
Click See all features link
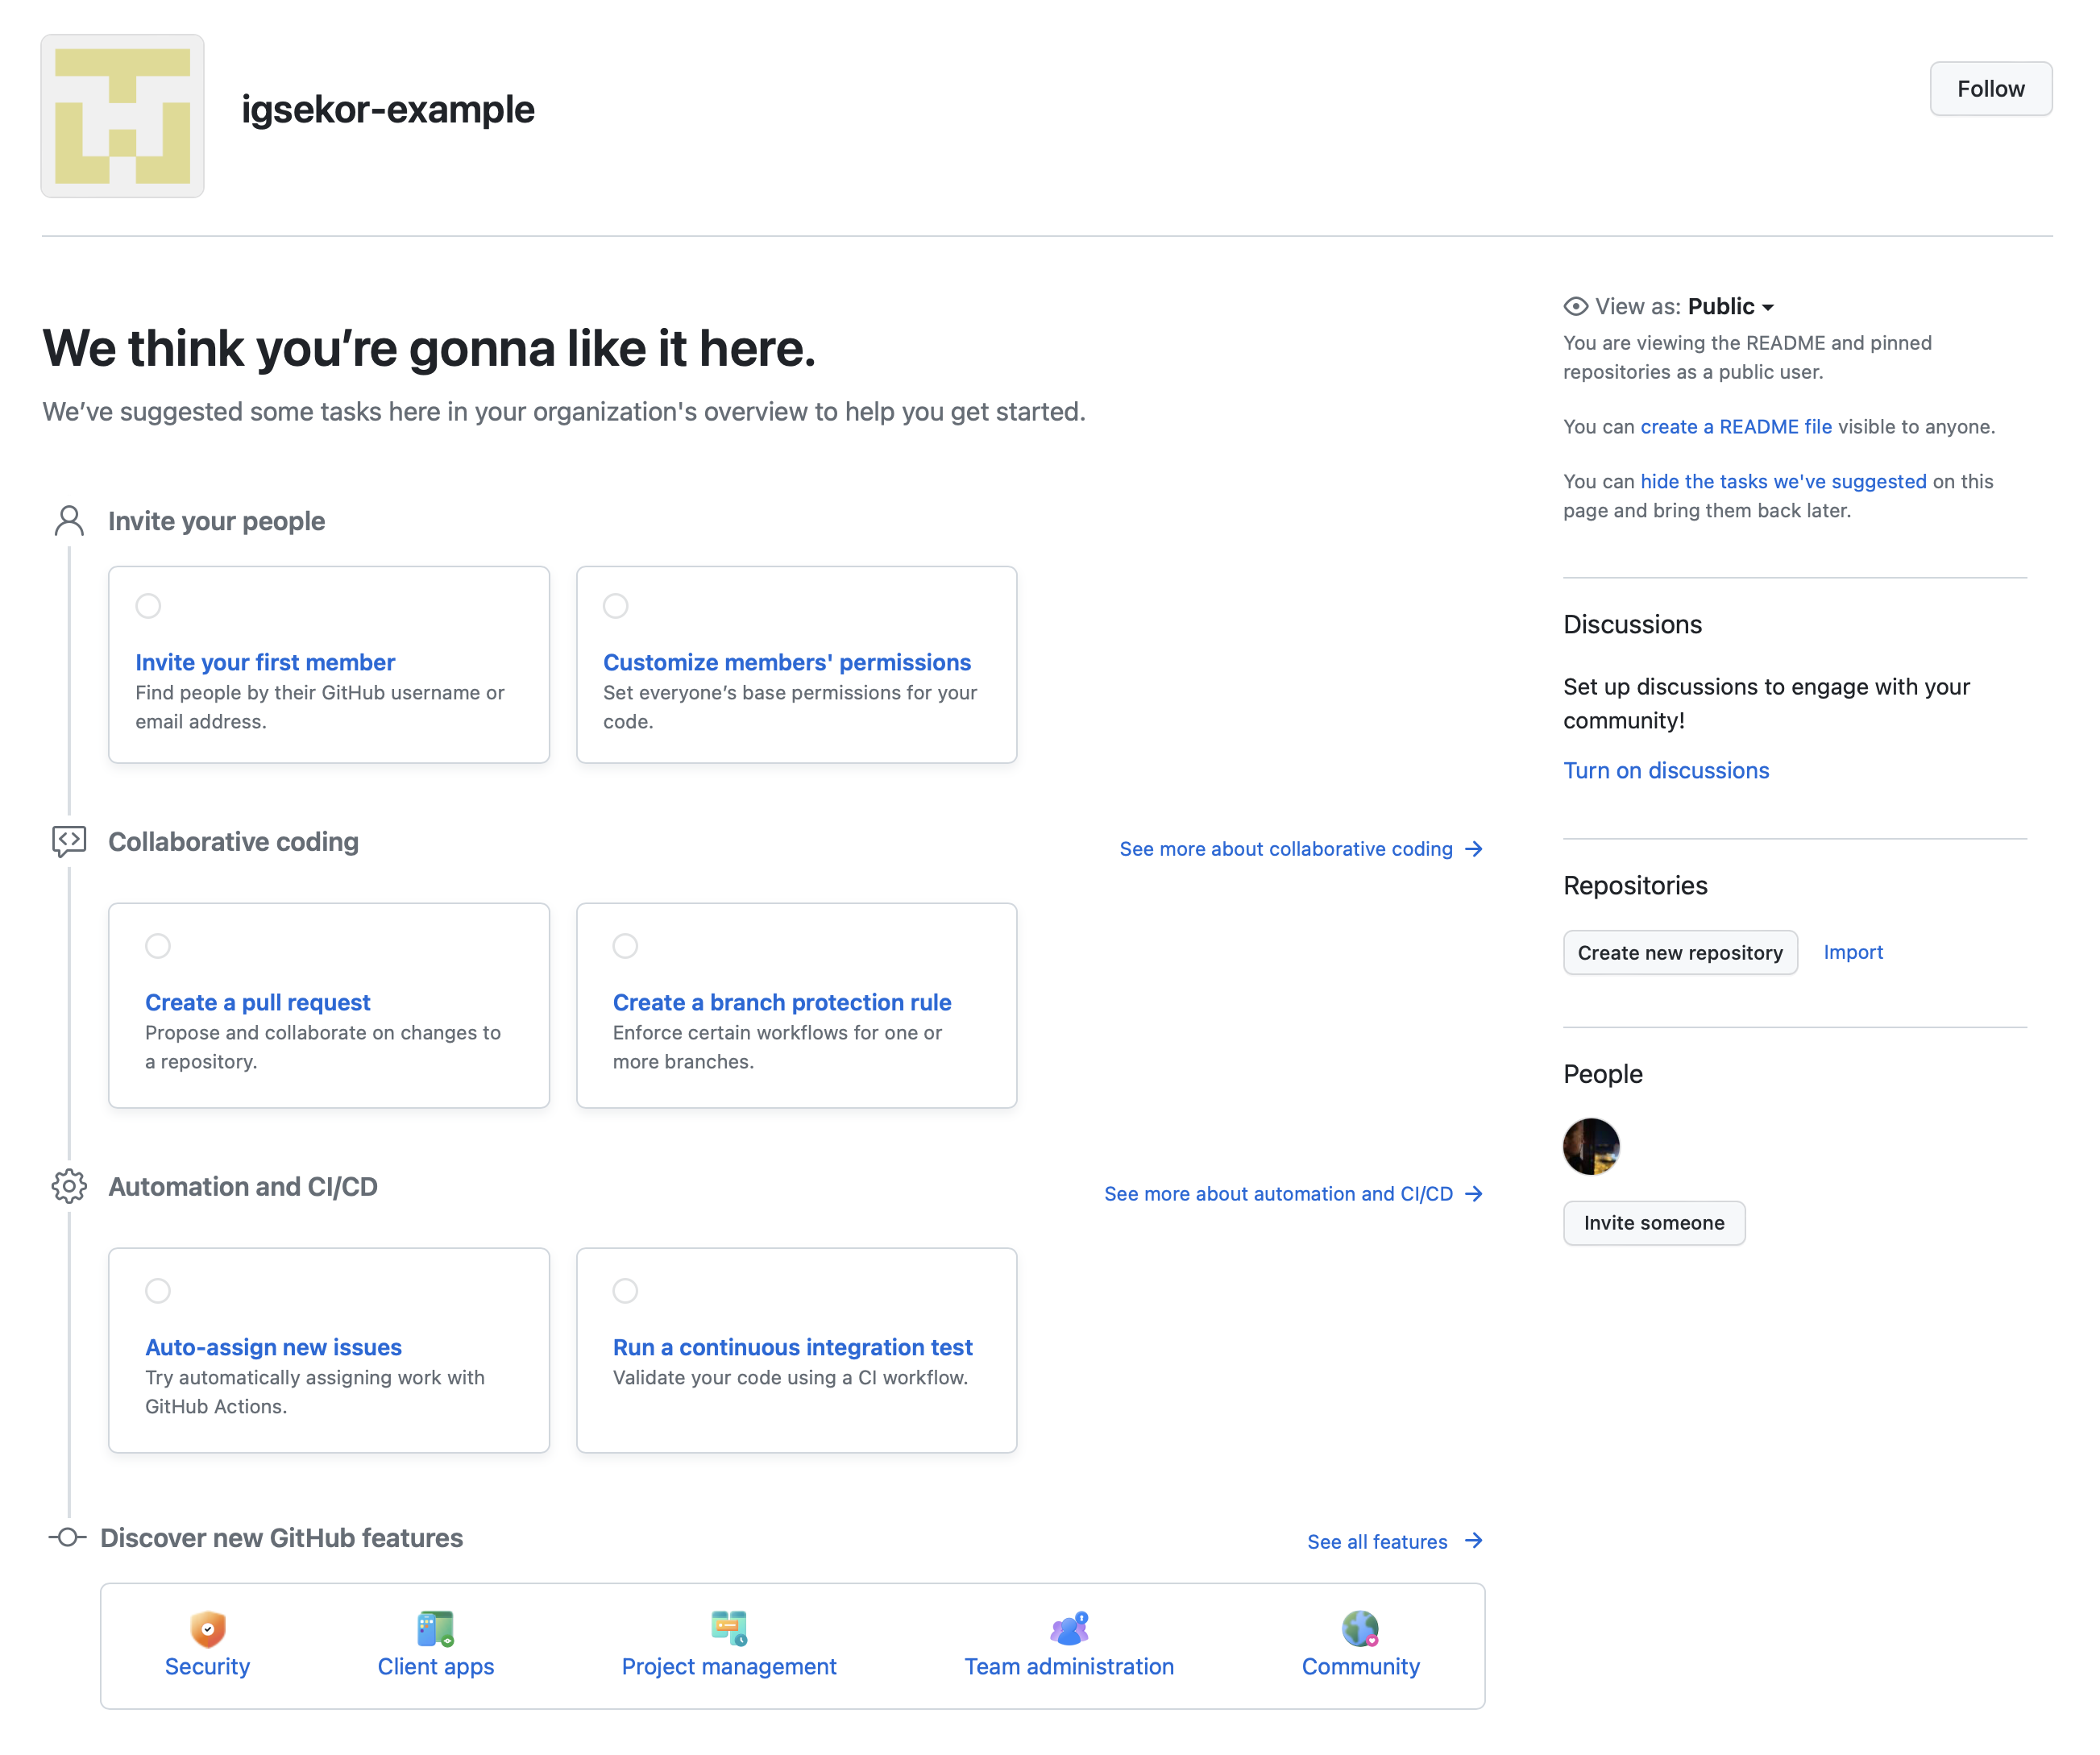pyautogui.click(x=1377, y=1542)
